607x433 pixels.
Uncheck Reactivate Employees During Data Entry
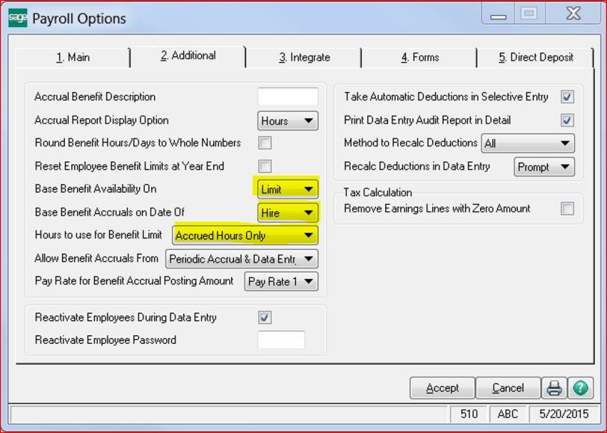pyautogui.click(x=265, y=318)
